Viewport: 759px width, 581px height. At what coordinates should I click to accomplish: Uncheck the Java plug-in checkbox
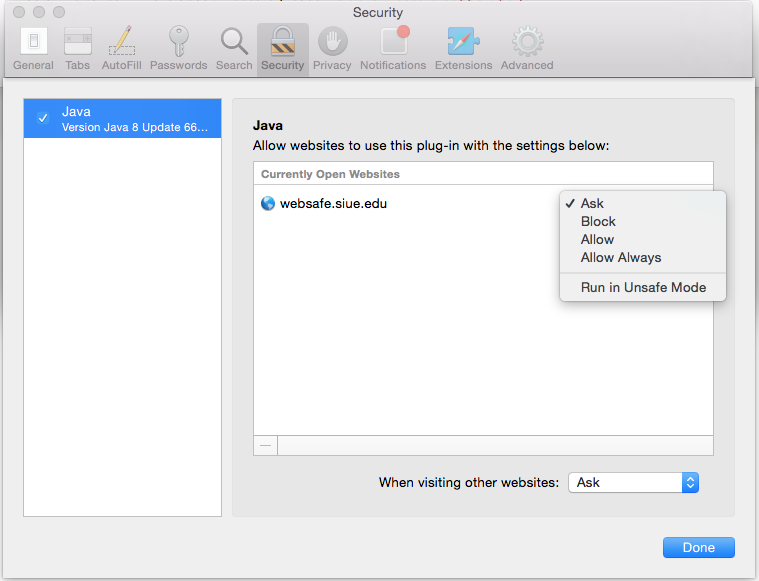tap(43, 118)
